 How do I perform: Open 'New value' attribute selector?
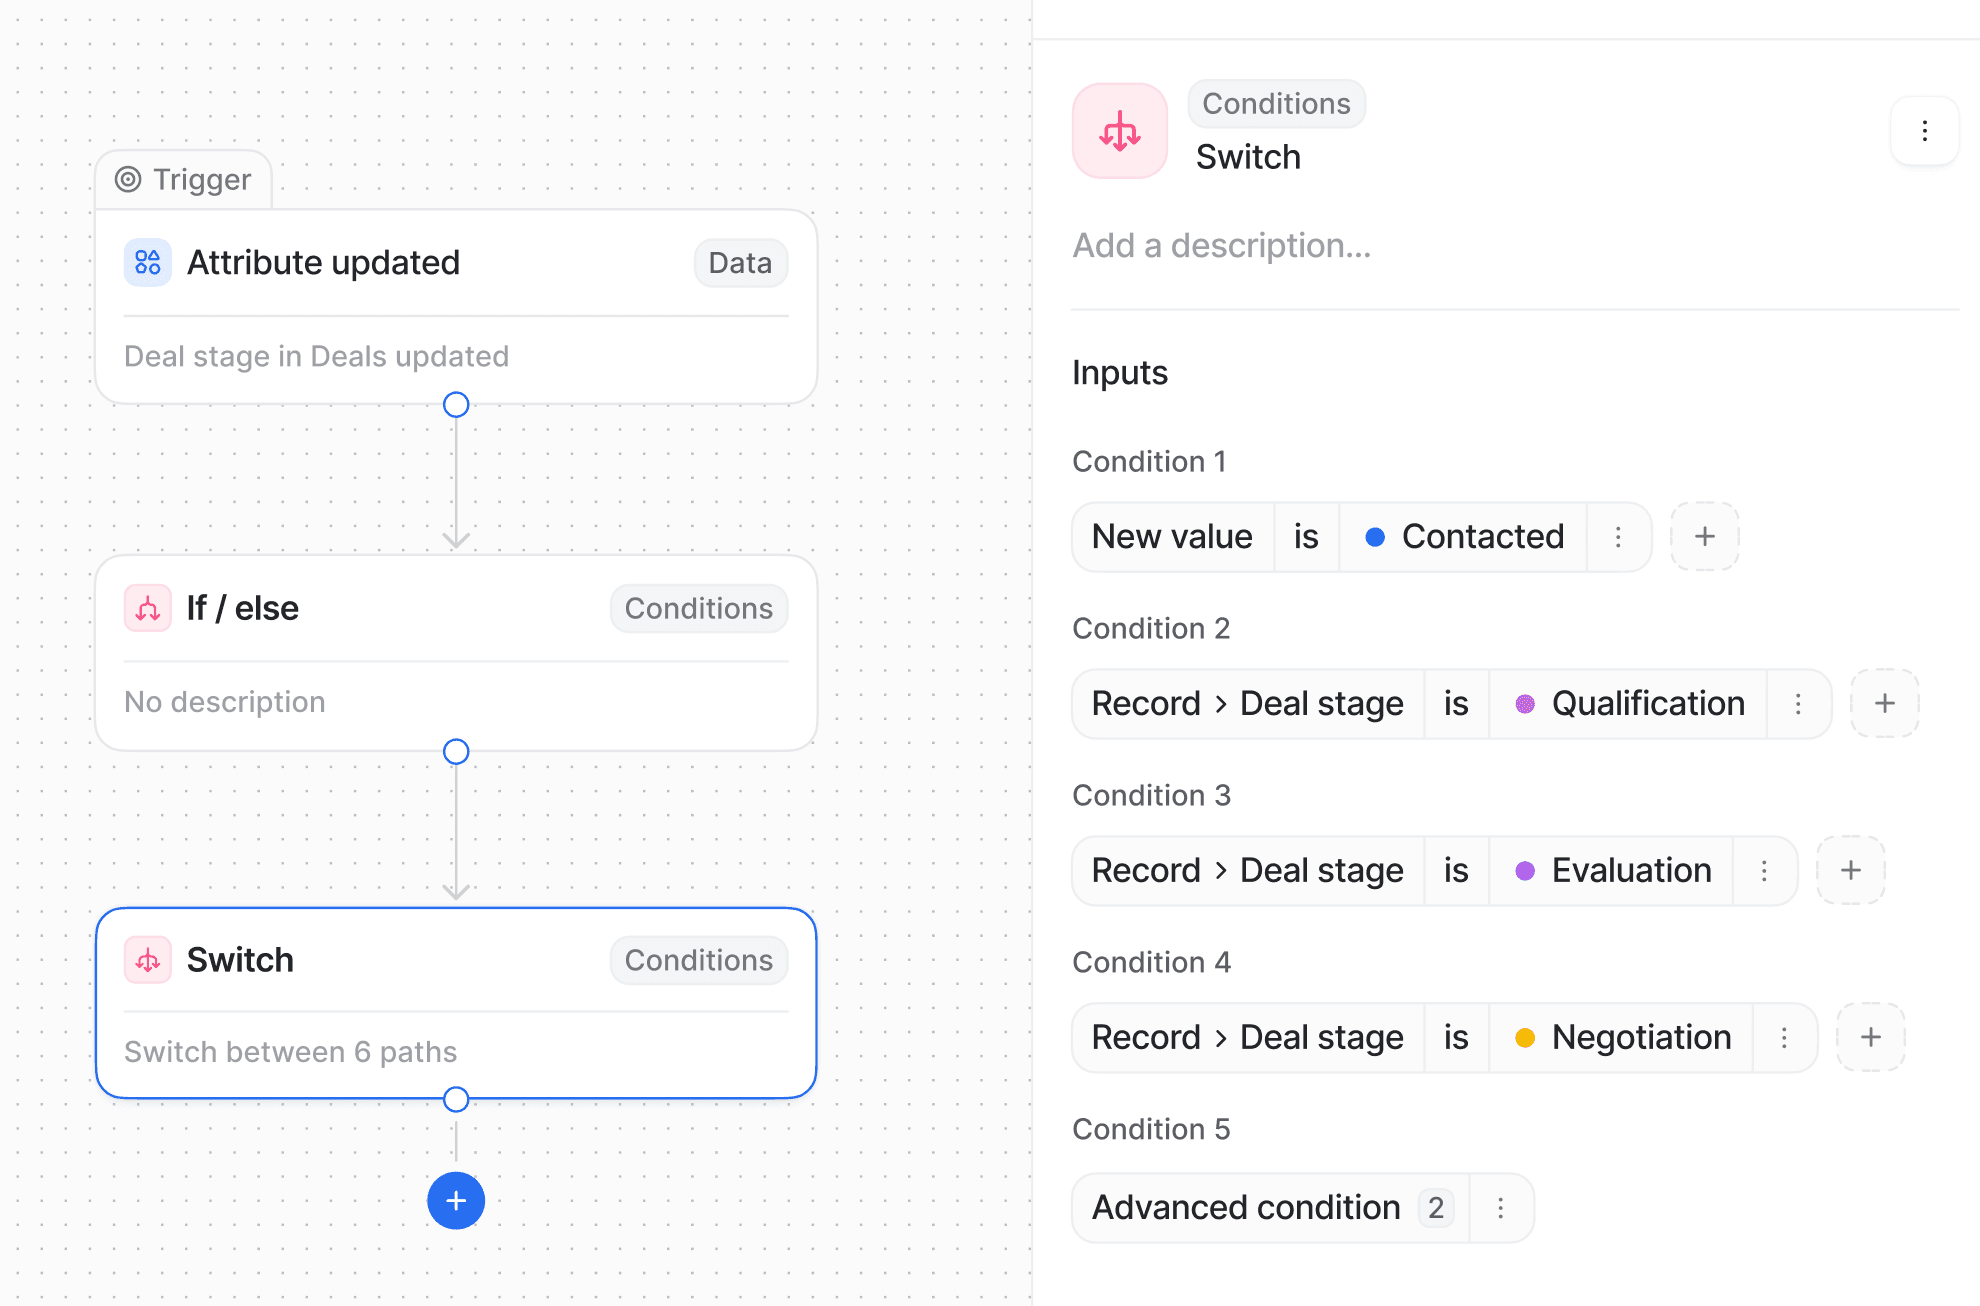tap(1172, 537)
